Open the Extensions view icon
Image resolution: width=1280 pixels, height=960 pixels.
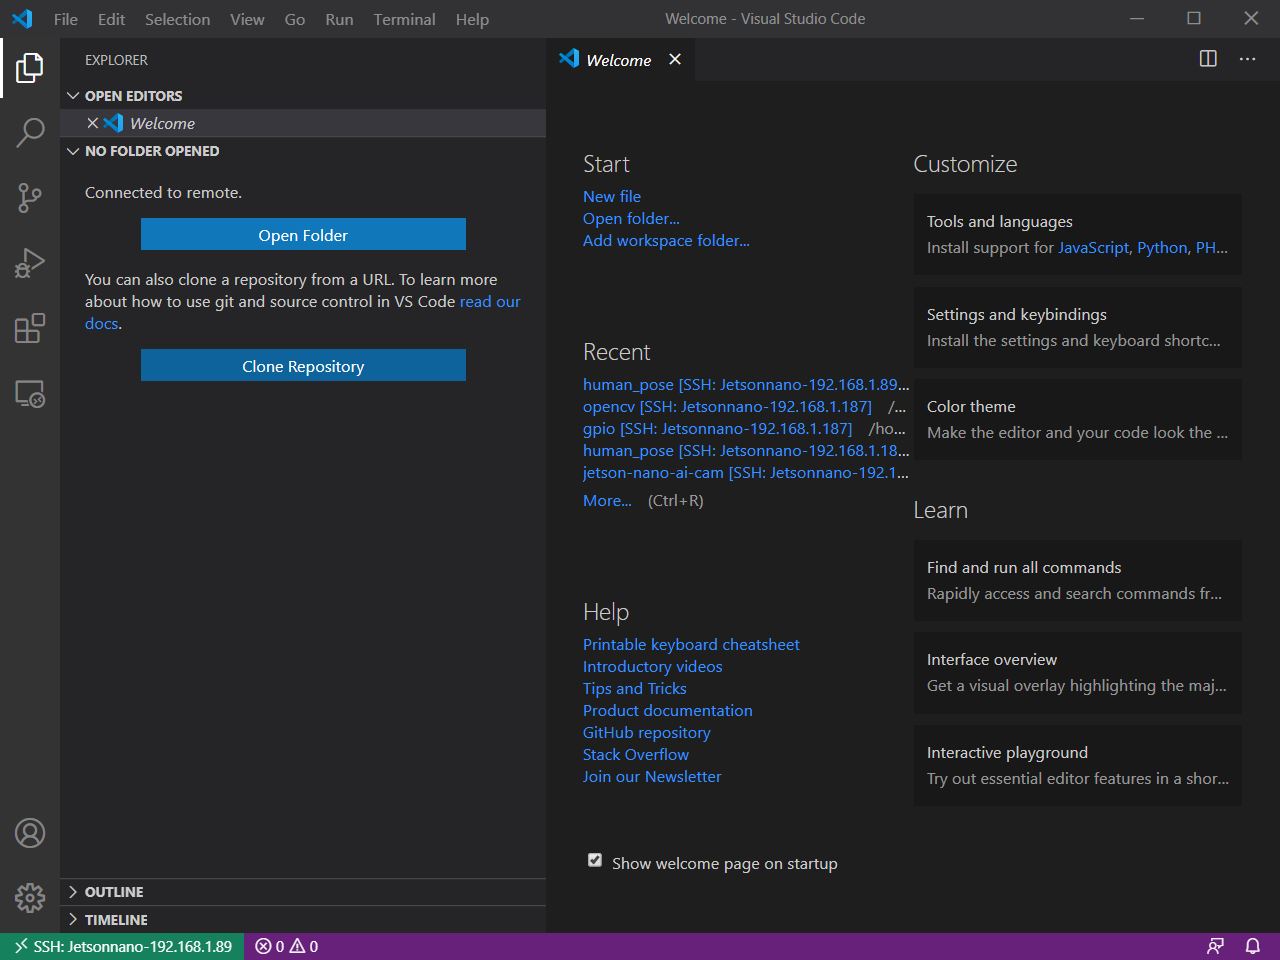[30, 328]
